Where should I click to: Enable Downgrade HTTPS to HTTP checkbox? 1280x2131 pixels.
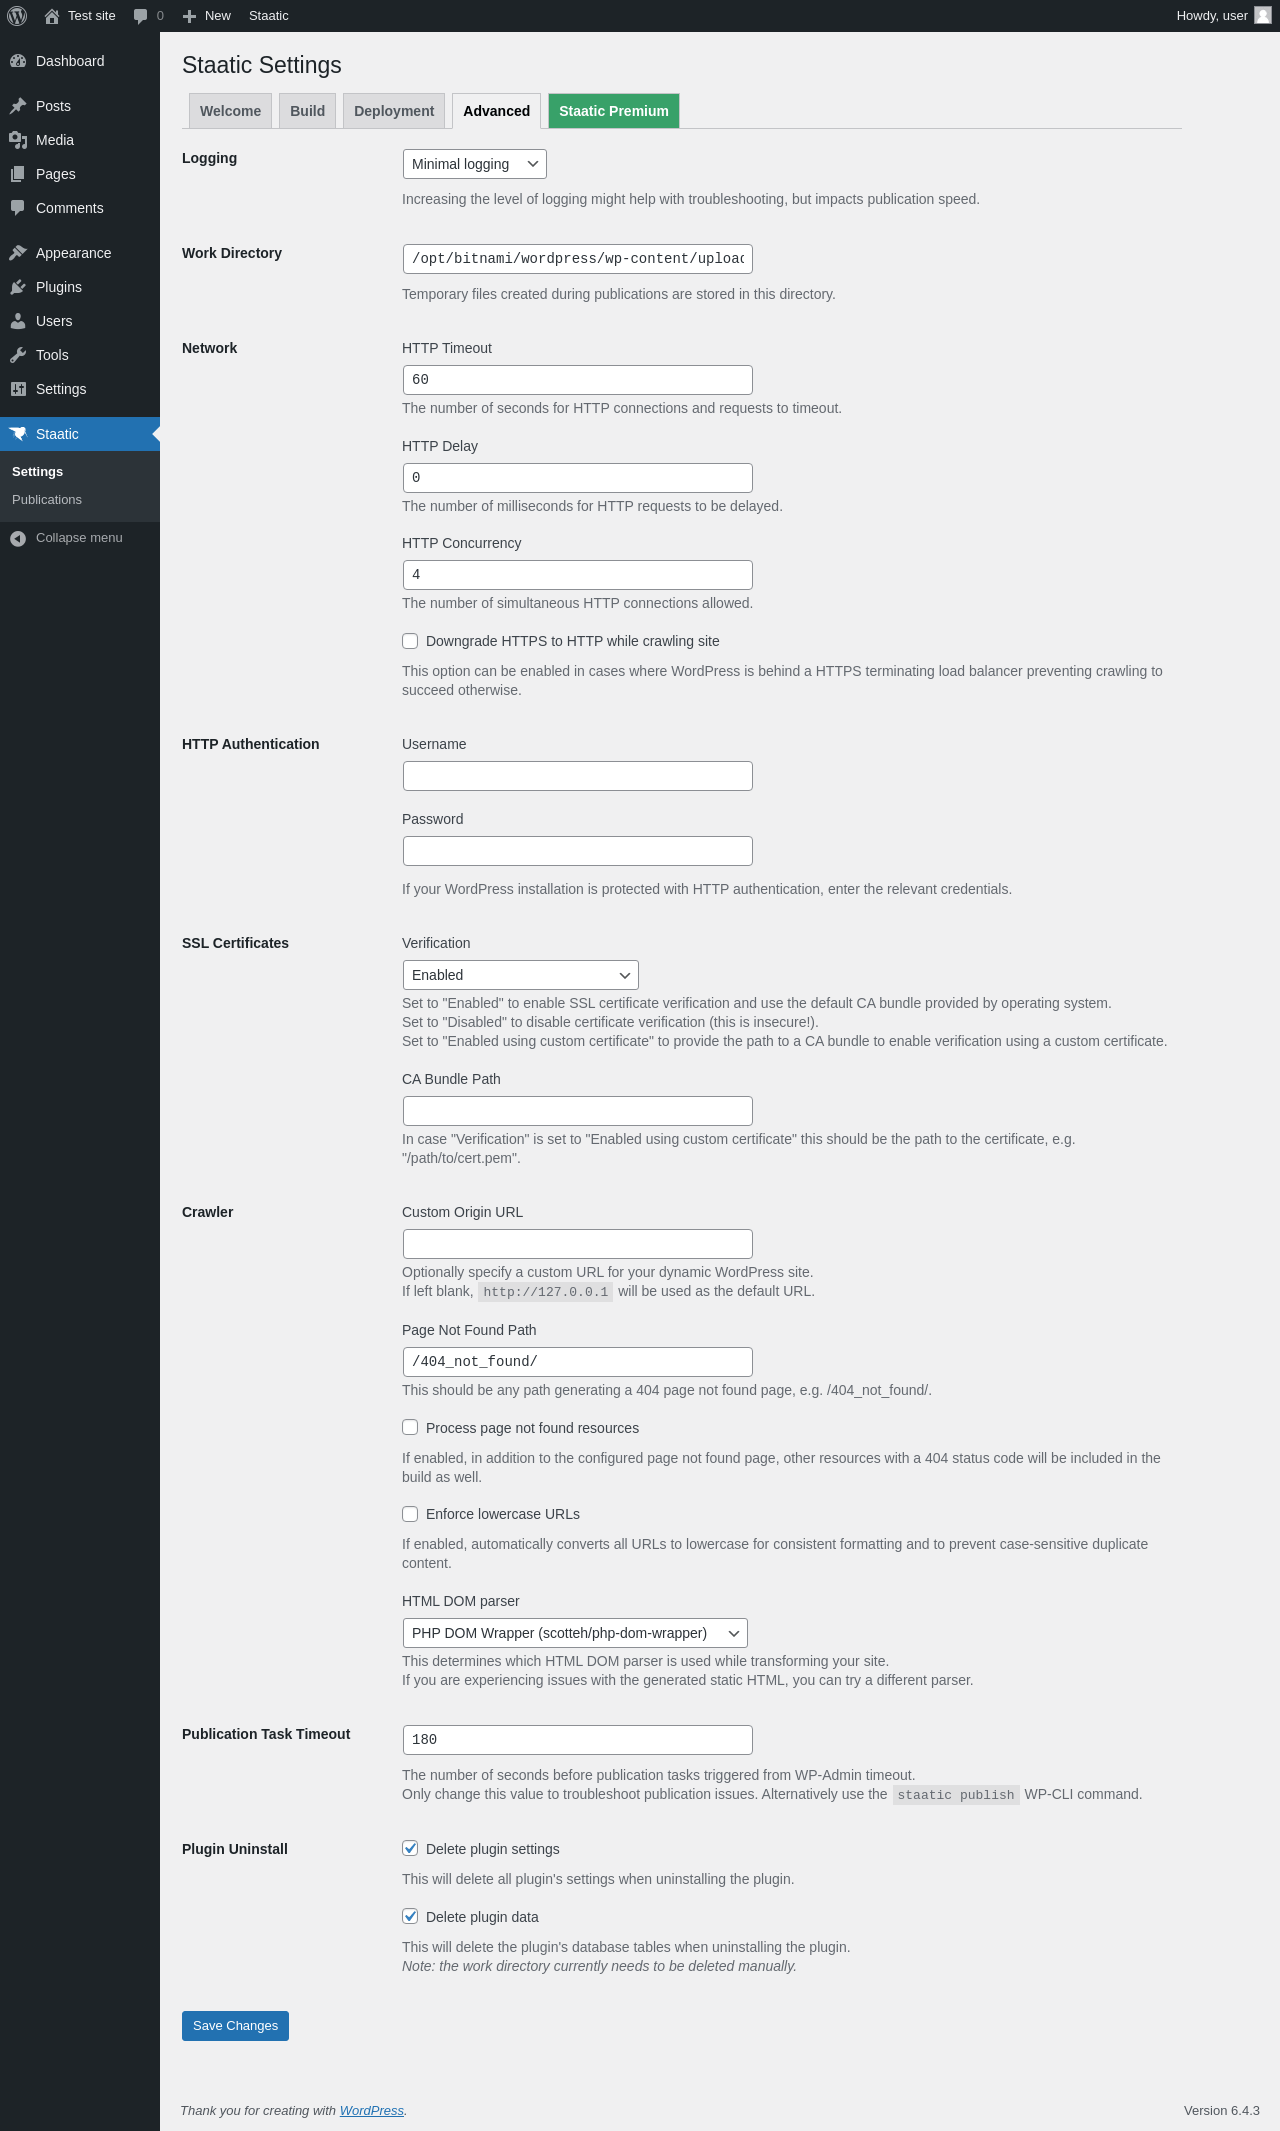410,641
